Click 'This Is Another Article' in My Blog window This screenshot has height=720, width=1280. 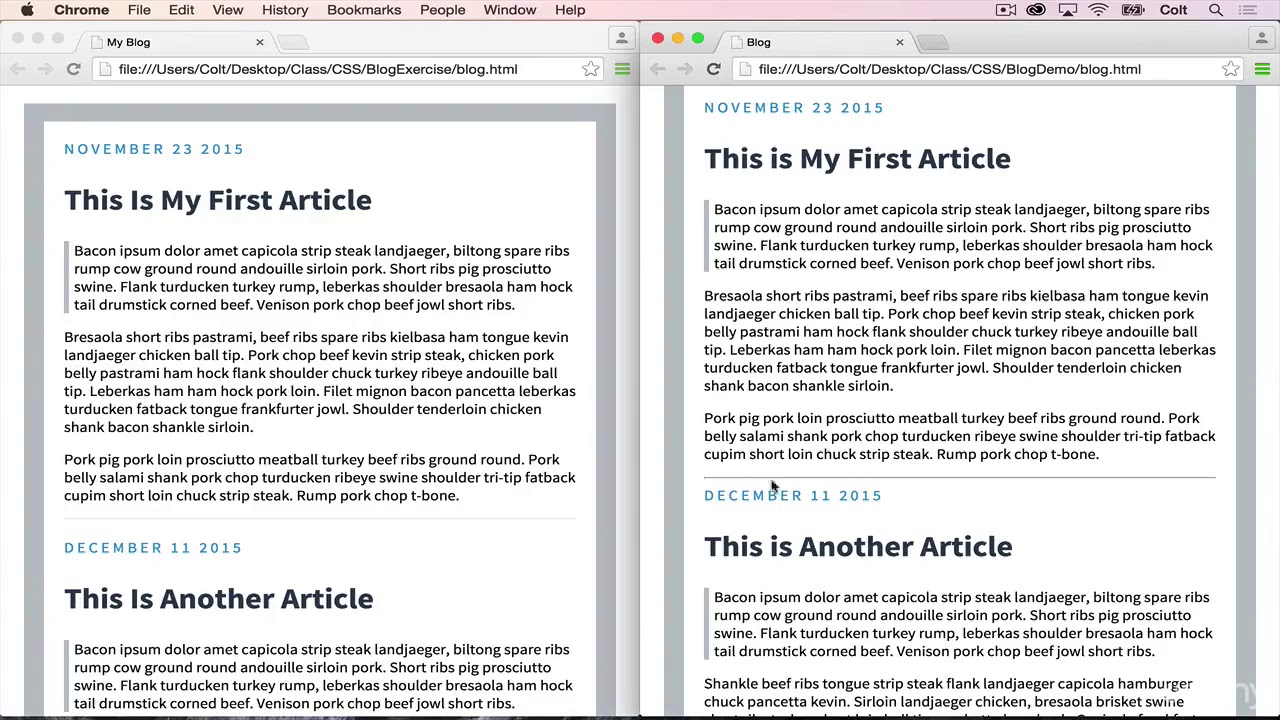219,599
